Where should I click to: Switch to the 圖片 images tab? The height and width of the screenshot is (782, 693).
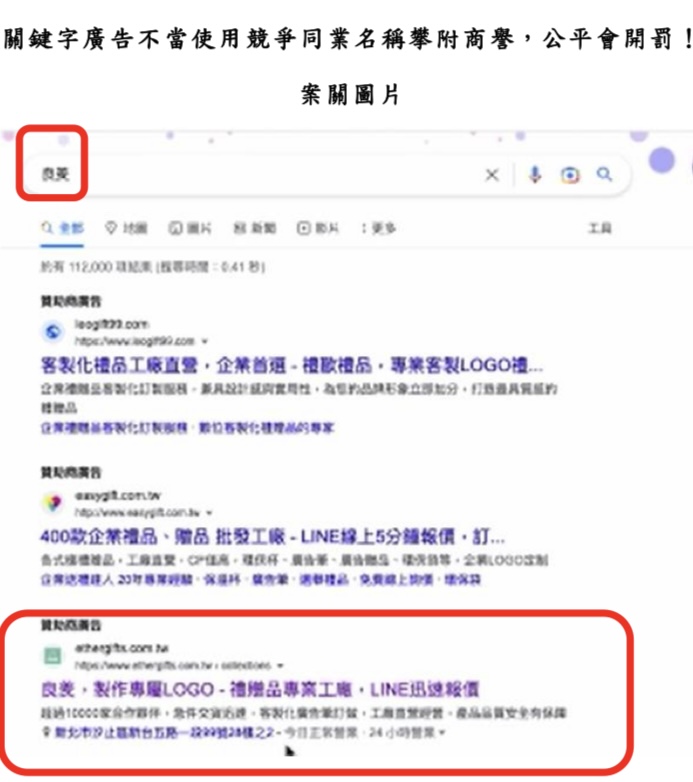coord(190,228)
